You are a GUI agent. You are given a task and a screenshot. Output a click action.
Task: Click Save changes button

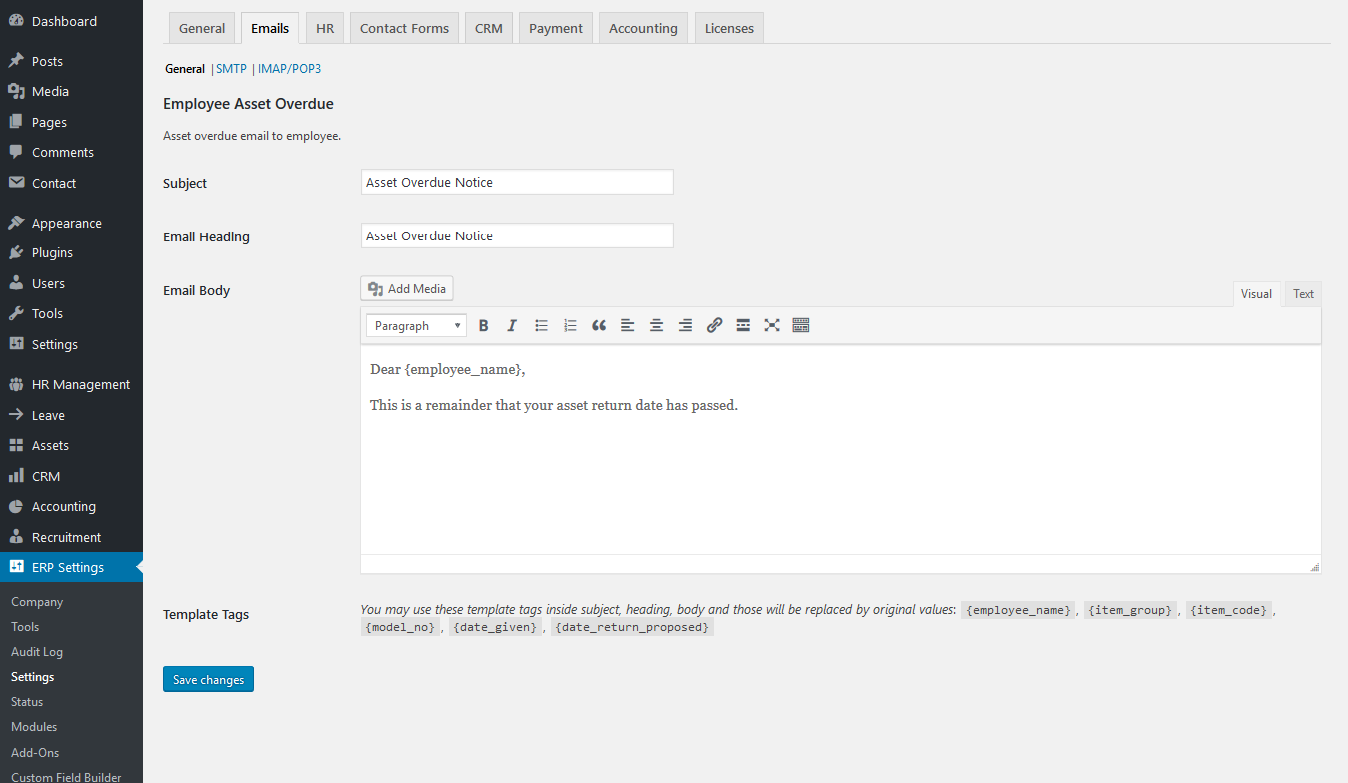tap(208, 679)
